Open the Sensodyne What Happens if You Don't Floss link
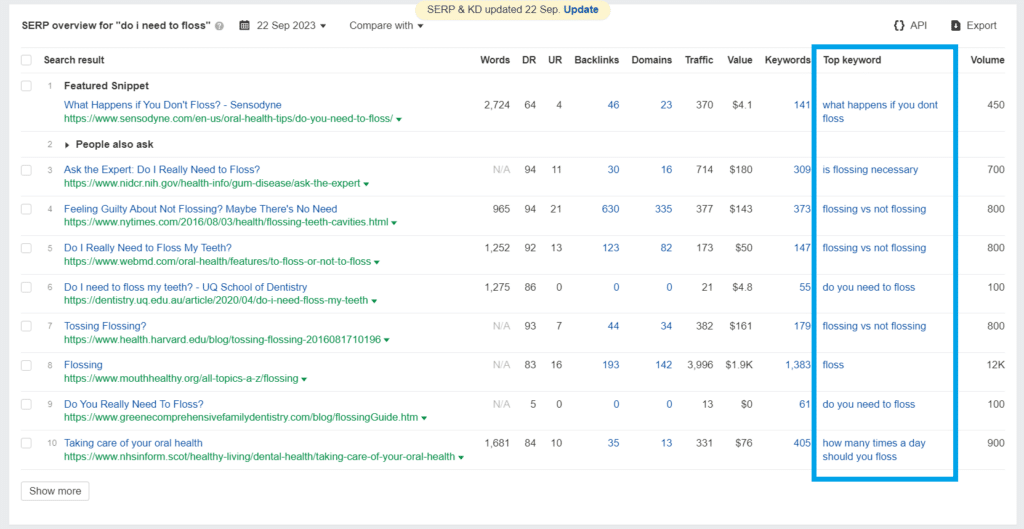Screen dimensions: 1024x529 [x=172, y=104]
